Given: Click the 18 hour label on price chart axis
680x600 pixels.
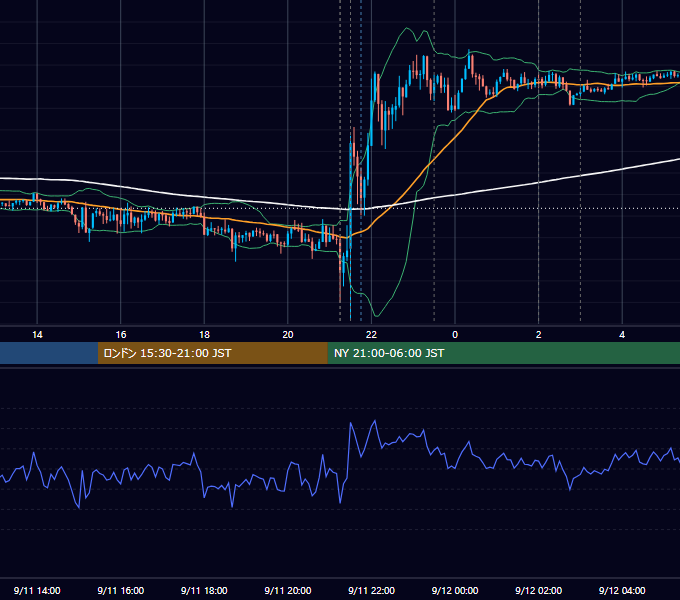Looking at the screenshot, I should tap(204, 335).
